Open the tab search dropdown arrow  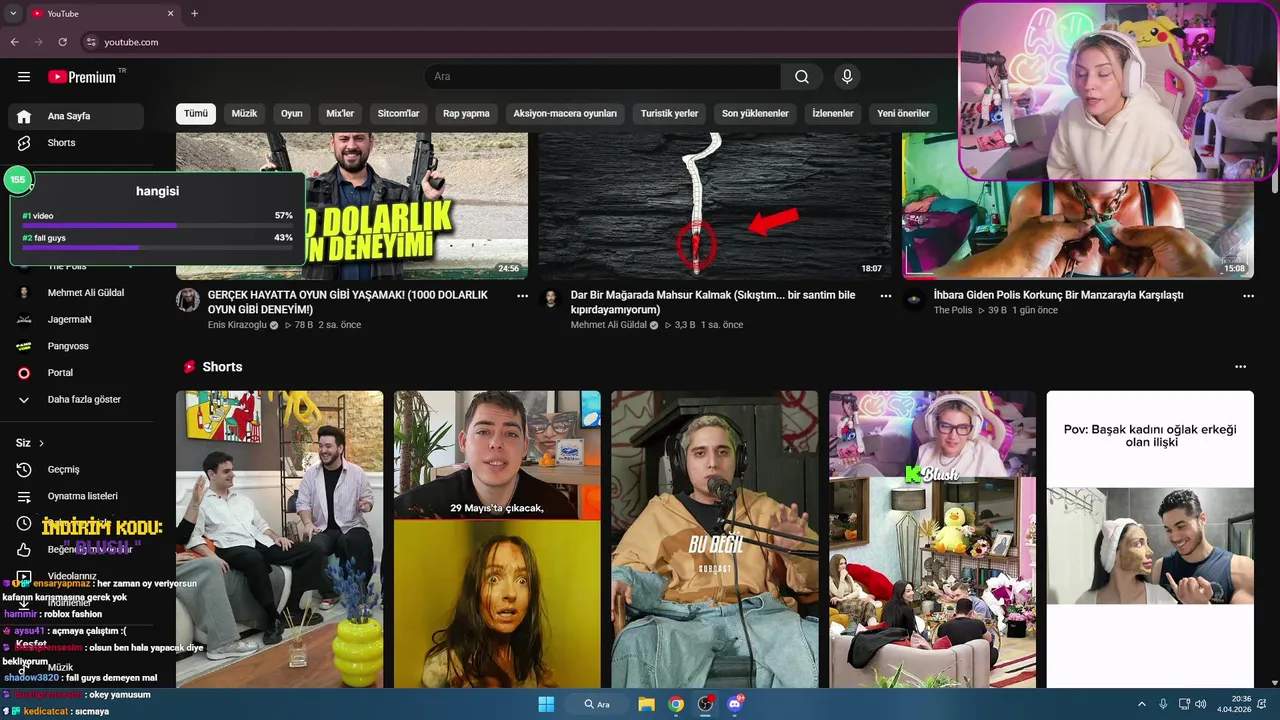13,14
